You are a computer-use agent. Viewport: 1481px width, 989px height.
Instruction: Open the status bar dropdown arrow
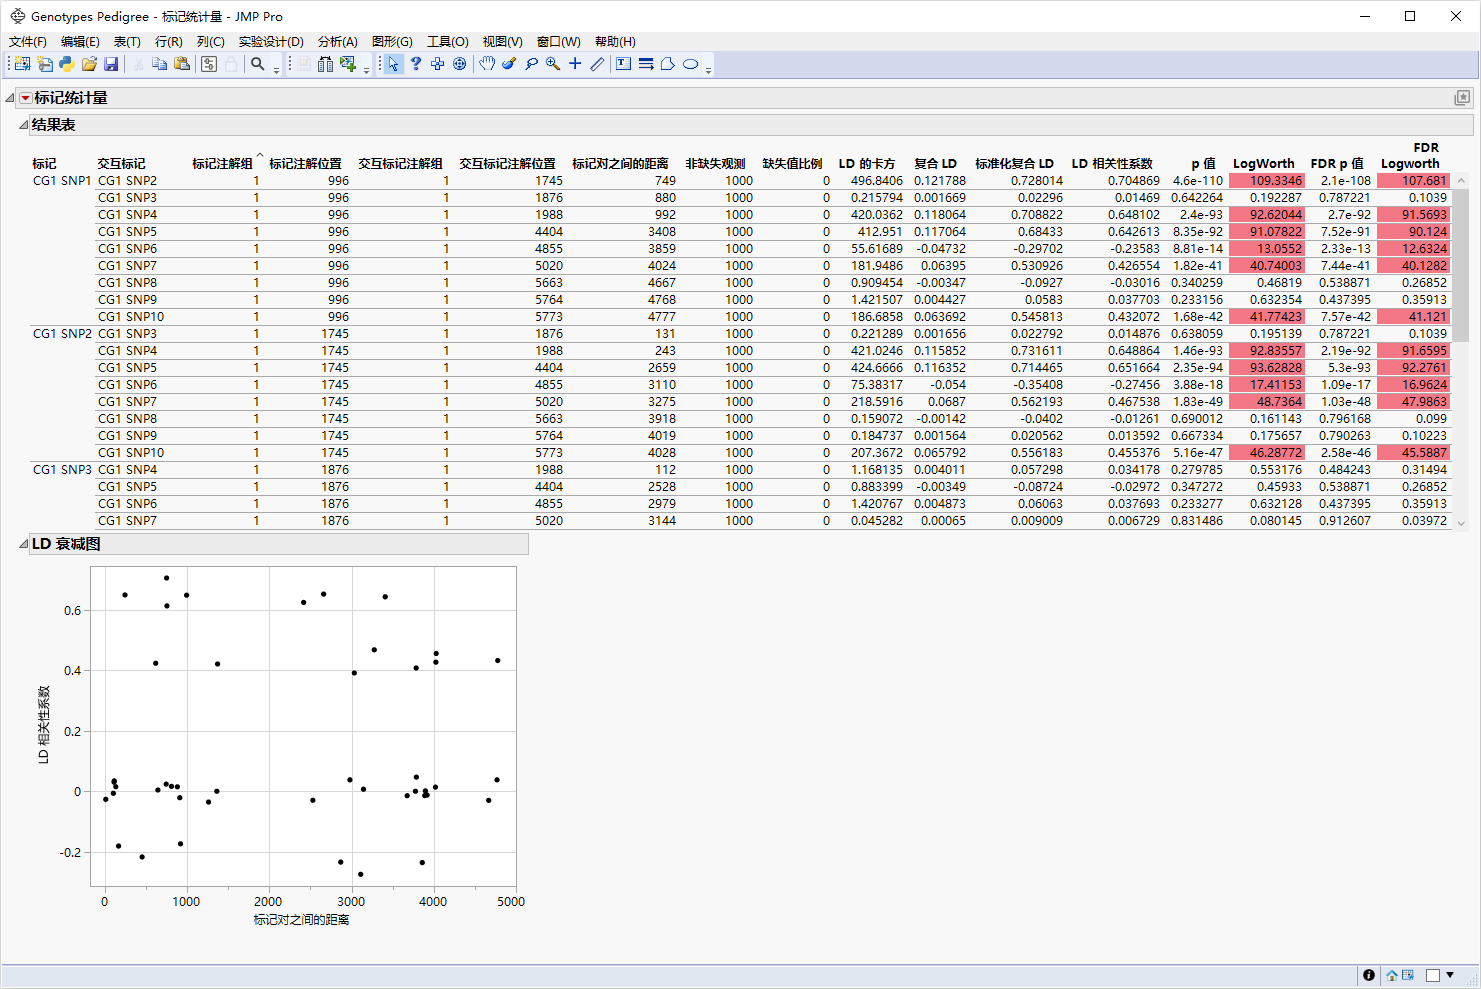click(x=1450, y=975)
